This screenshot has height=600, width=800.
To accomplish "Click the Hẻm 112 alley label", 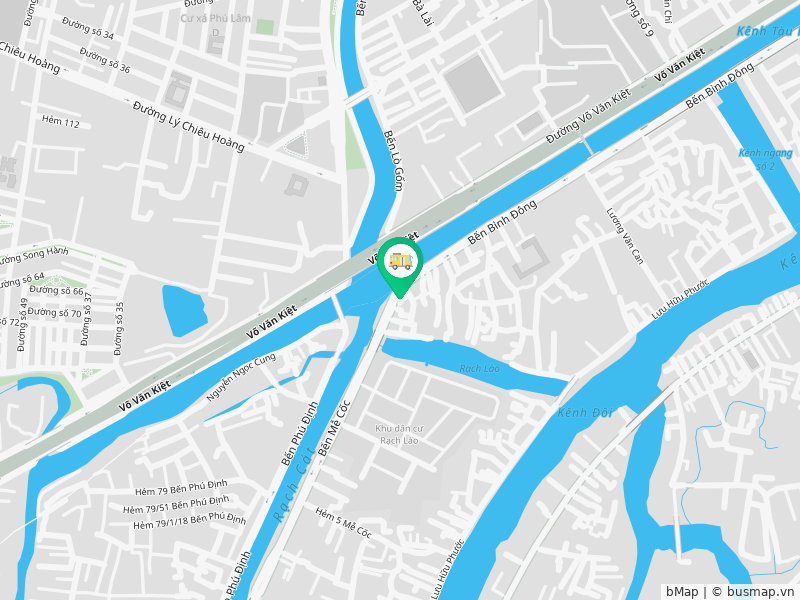I will click(x=61, y=121).
